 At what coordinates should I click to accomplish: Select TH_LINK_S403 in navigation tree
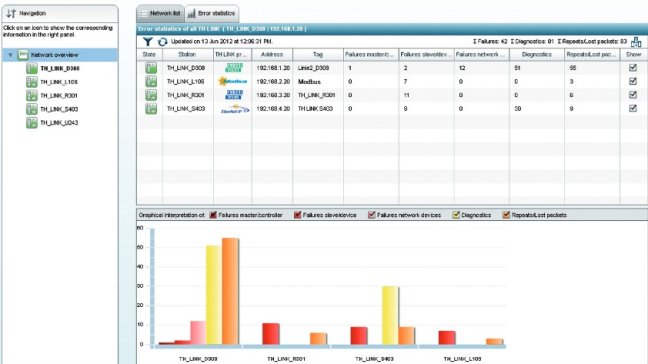[59, 109]
